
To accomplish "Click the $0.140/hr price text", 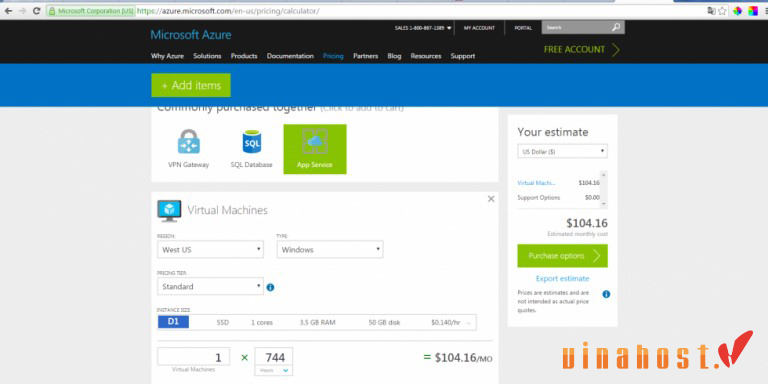I will coord(446,323).
